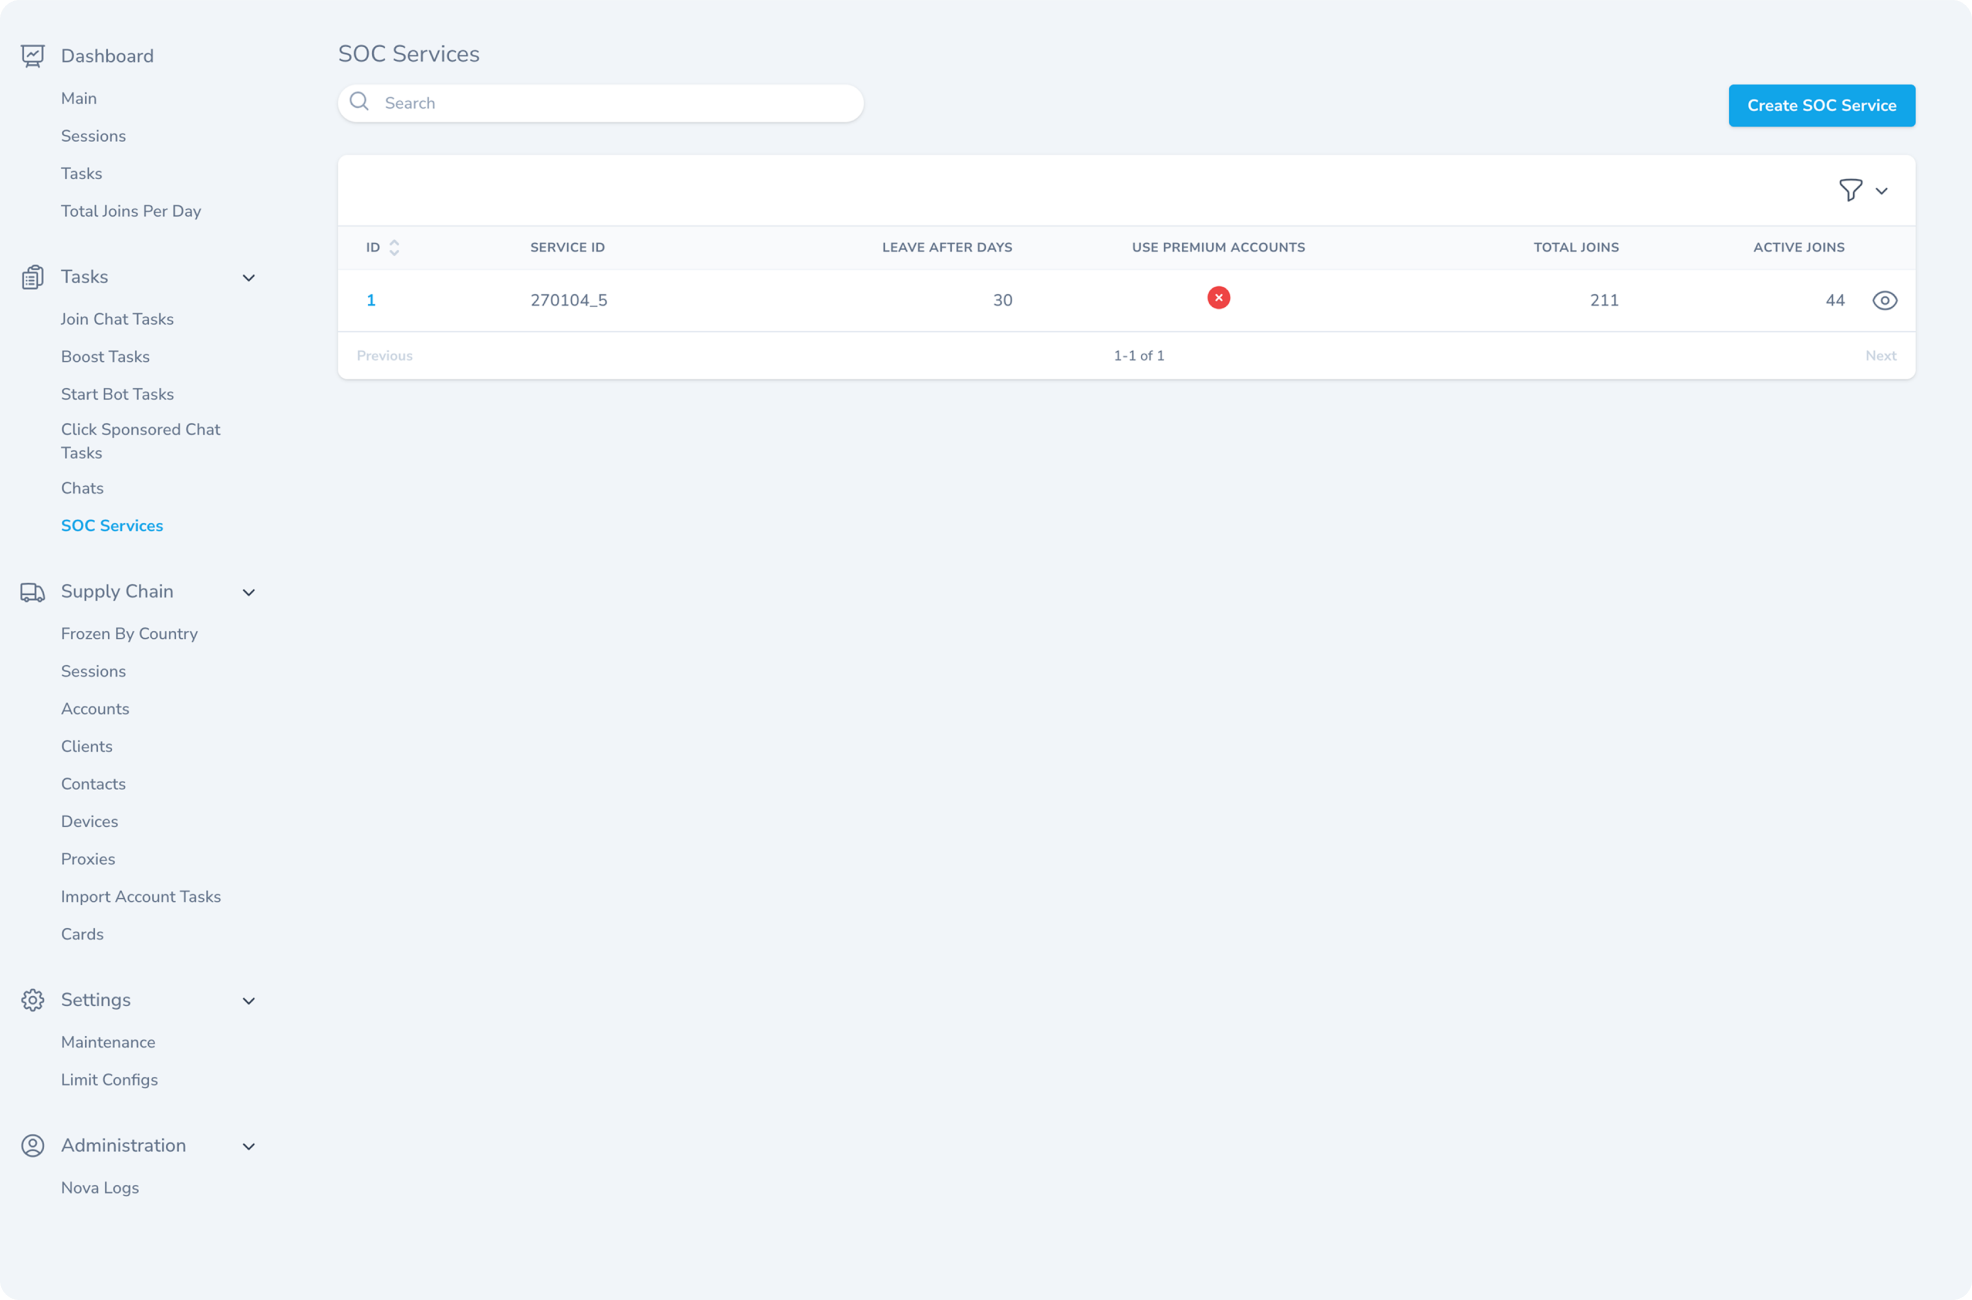Open Join Chat Tasks menu item
1972x1300 pixels.
(x=117, y=319)
